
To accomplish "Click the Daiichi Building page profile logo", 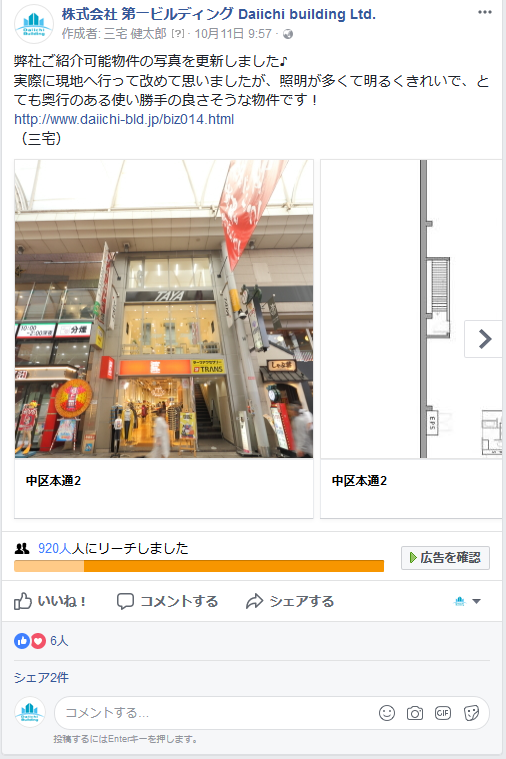I will (x=34, y=24).
